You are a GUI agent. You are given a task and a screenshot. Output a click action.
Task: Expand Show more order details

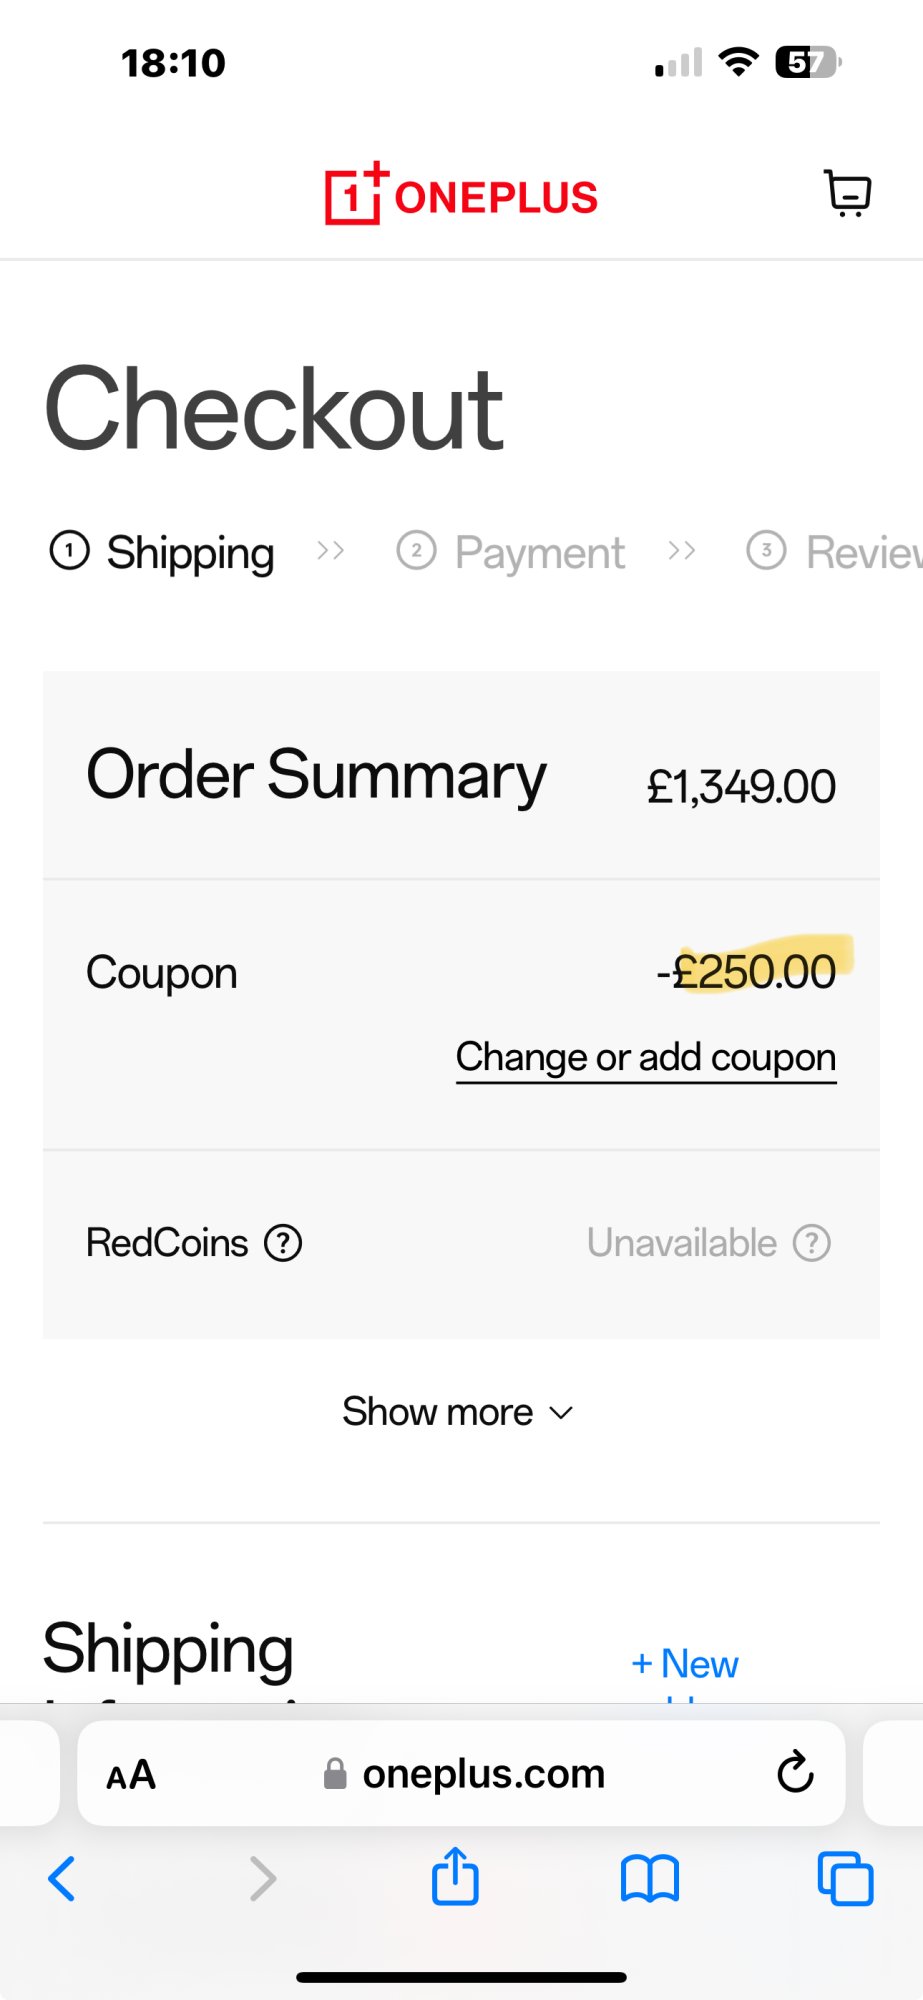point(438,1412)
